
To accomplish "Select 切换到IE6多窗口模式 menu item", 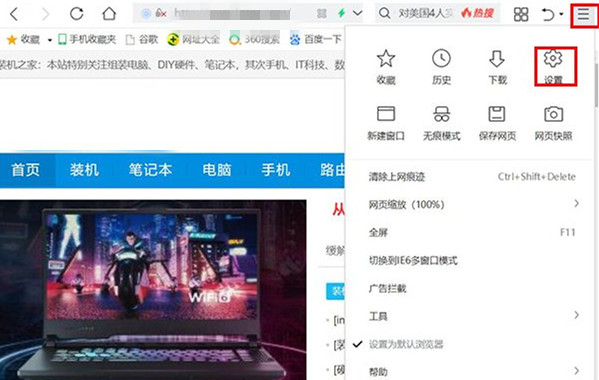I will pyautogui.click(x=472, y=260).
